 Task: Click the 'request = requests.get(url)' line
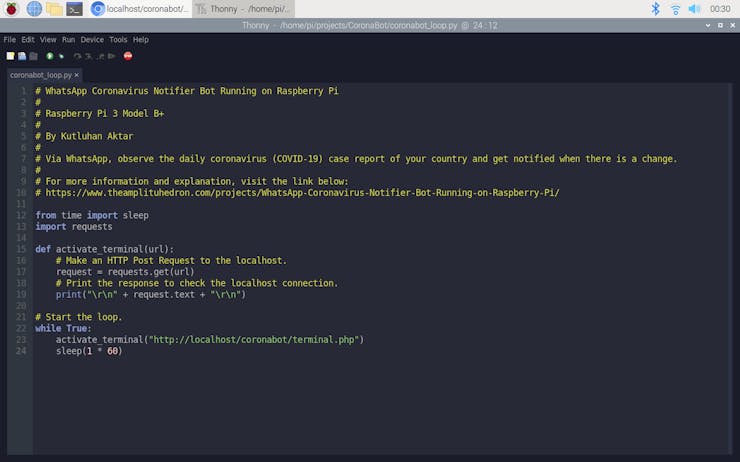(125, 272)
